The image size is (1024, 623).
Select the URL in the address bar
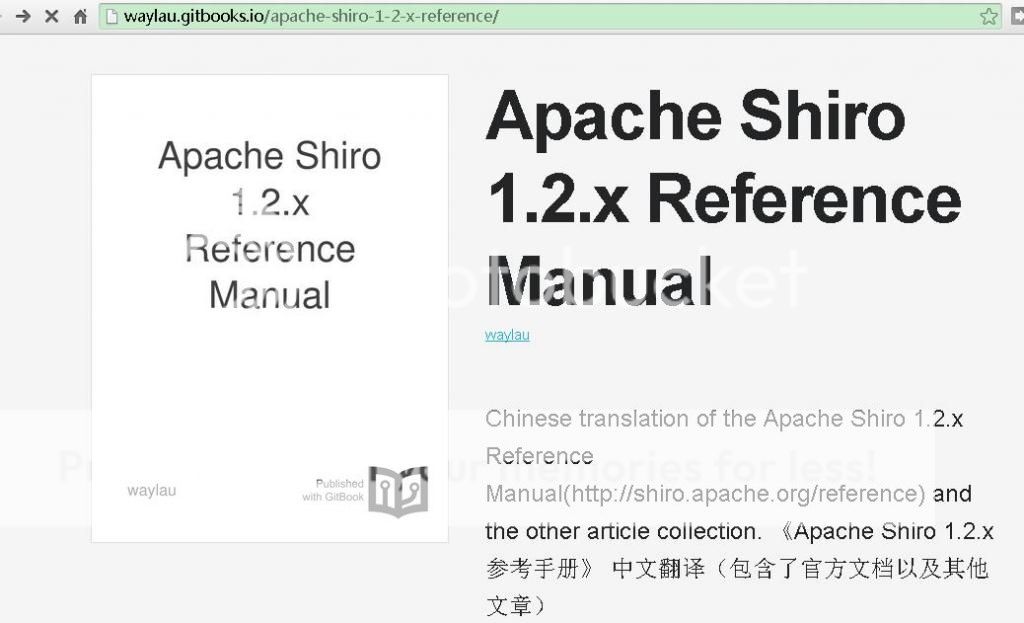(x=300, y=16)
